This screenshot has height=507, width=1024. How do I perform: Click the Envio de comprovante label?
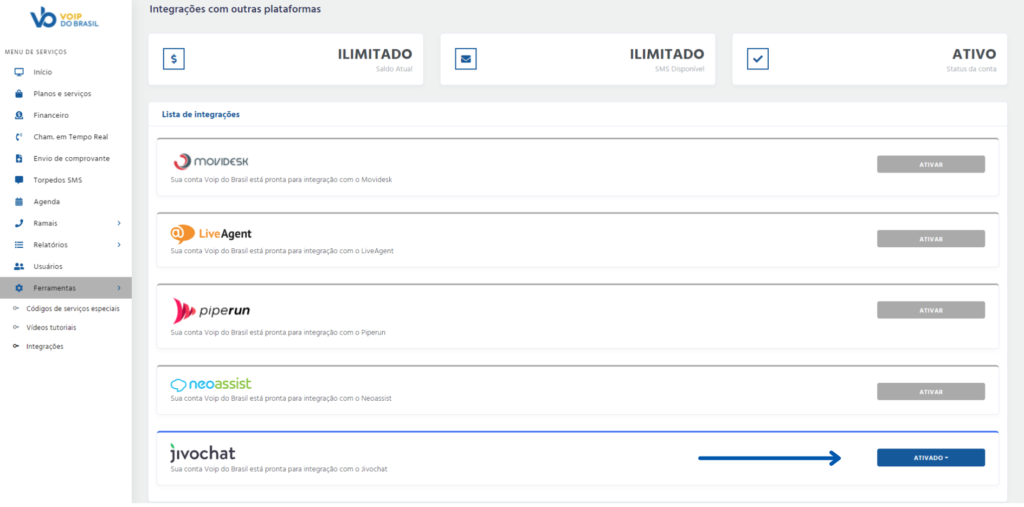[x=71, y=158]
